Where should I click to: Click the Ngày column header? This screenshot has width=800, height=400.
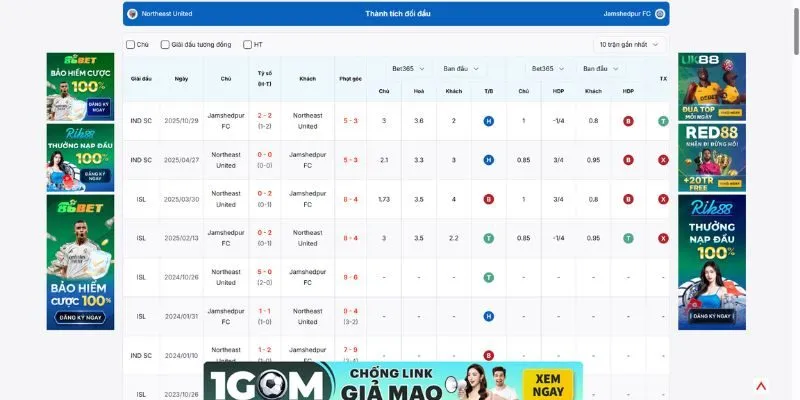(181, 79)
